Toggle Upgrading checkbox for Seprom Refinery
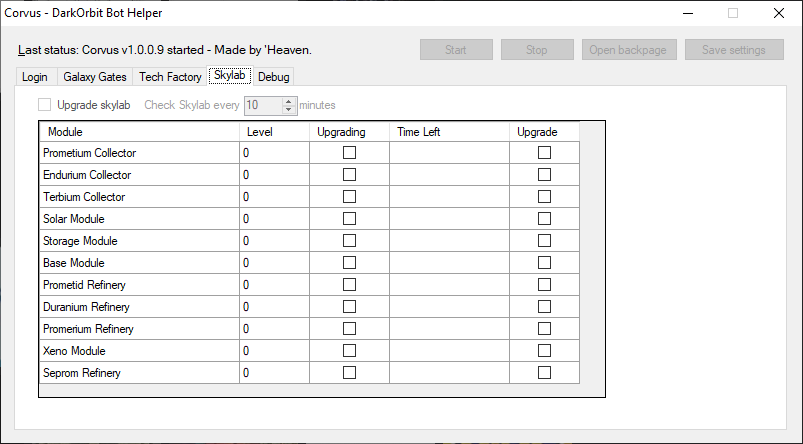The height and width of the screenshot is (444, 803). (349, 373)
